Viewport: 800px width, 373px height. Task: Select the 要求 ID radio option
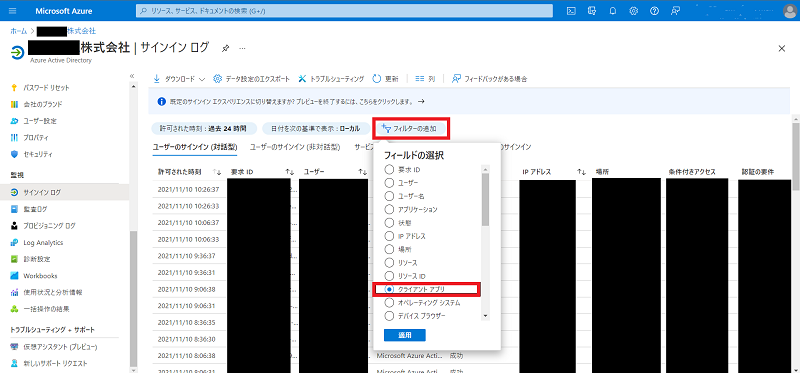[x=389, y=169]
